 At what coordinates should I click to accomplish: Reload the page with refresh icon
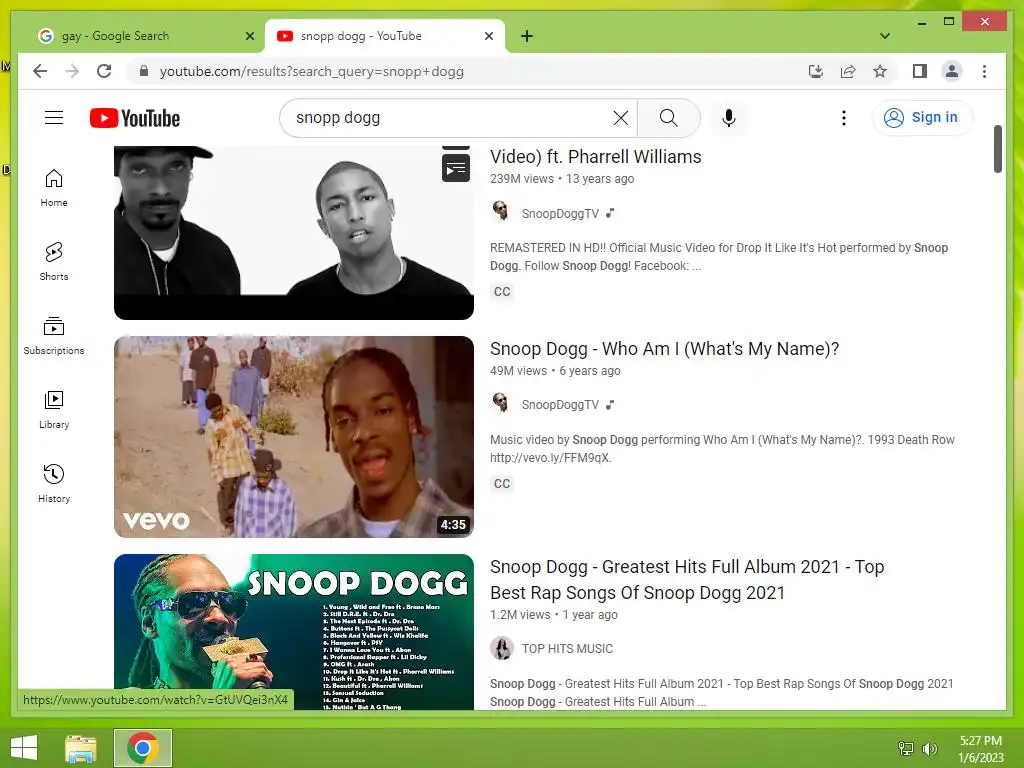click(104, 71)
